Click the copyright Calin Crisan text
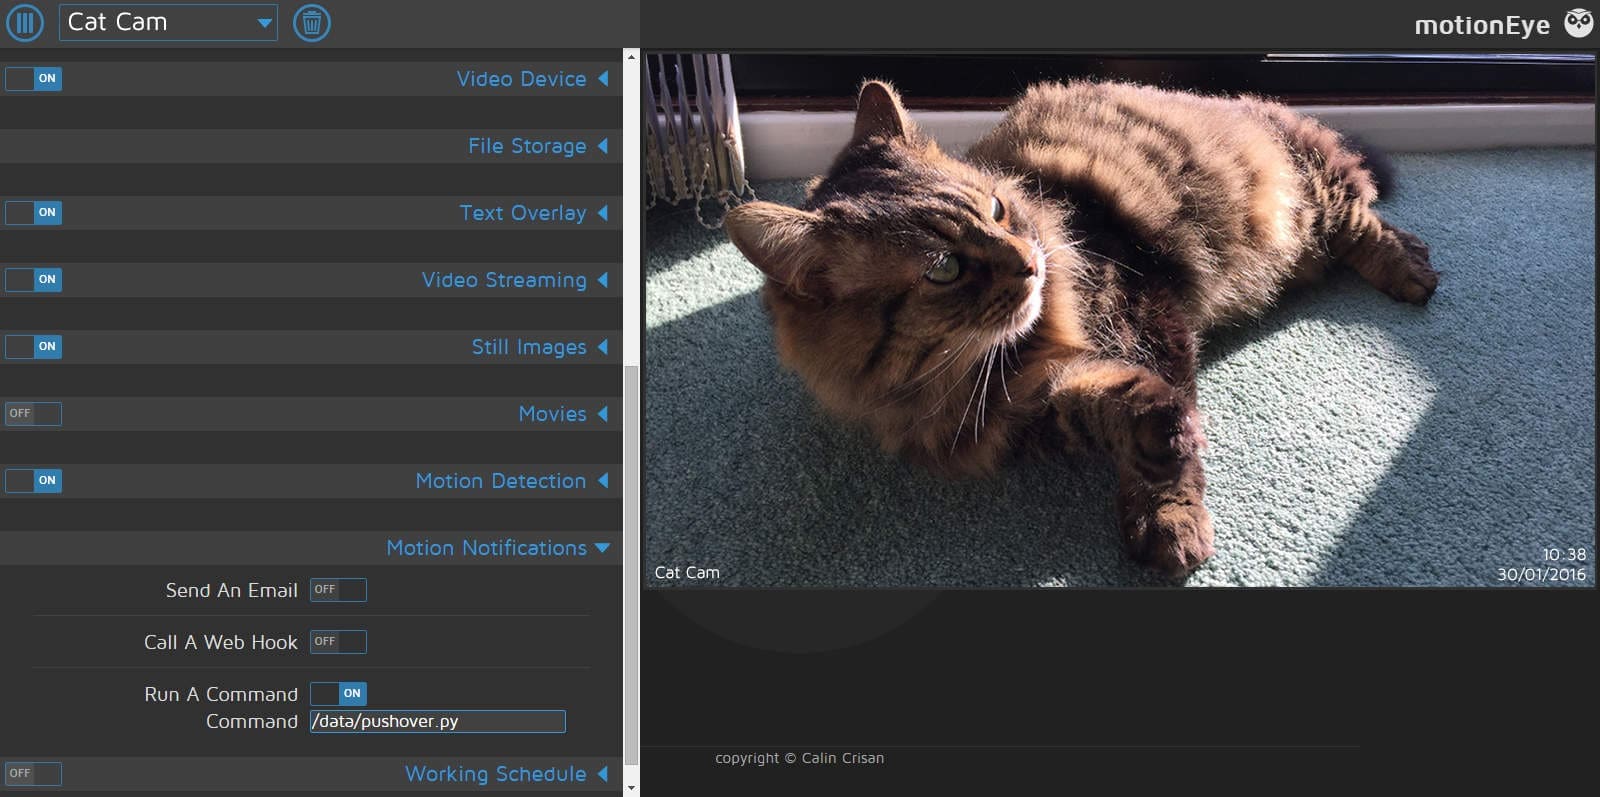 tap(799, 758)
